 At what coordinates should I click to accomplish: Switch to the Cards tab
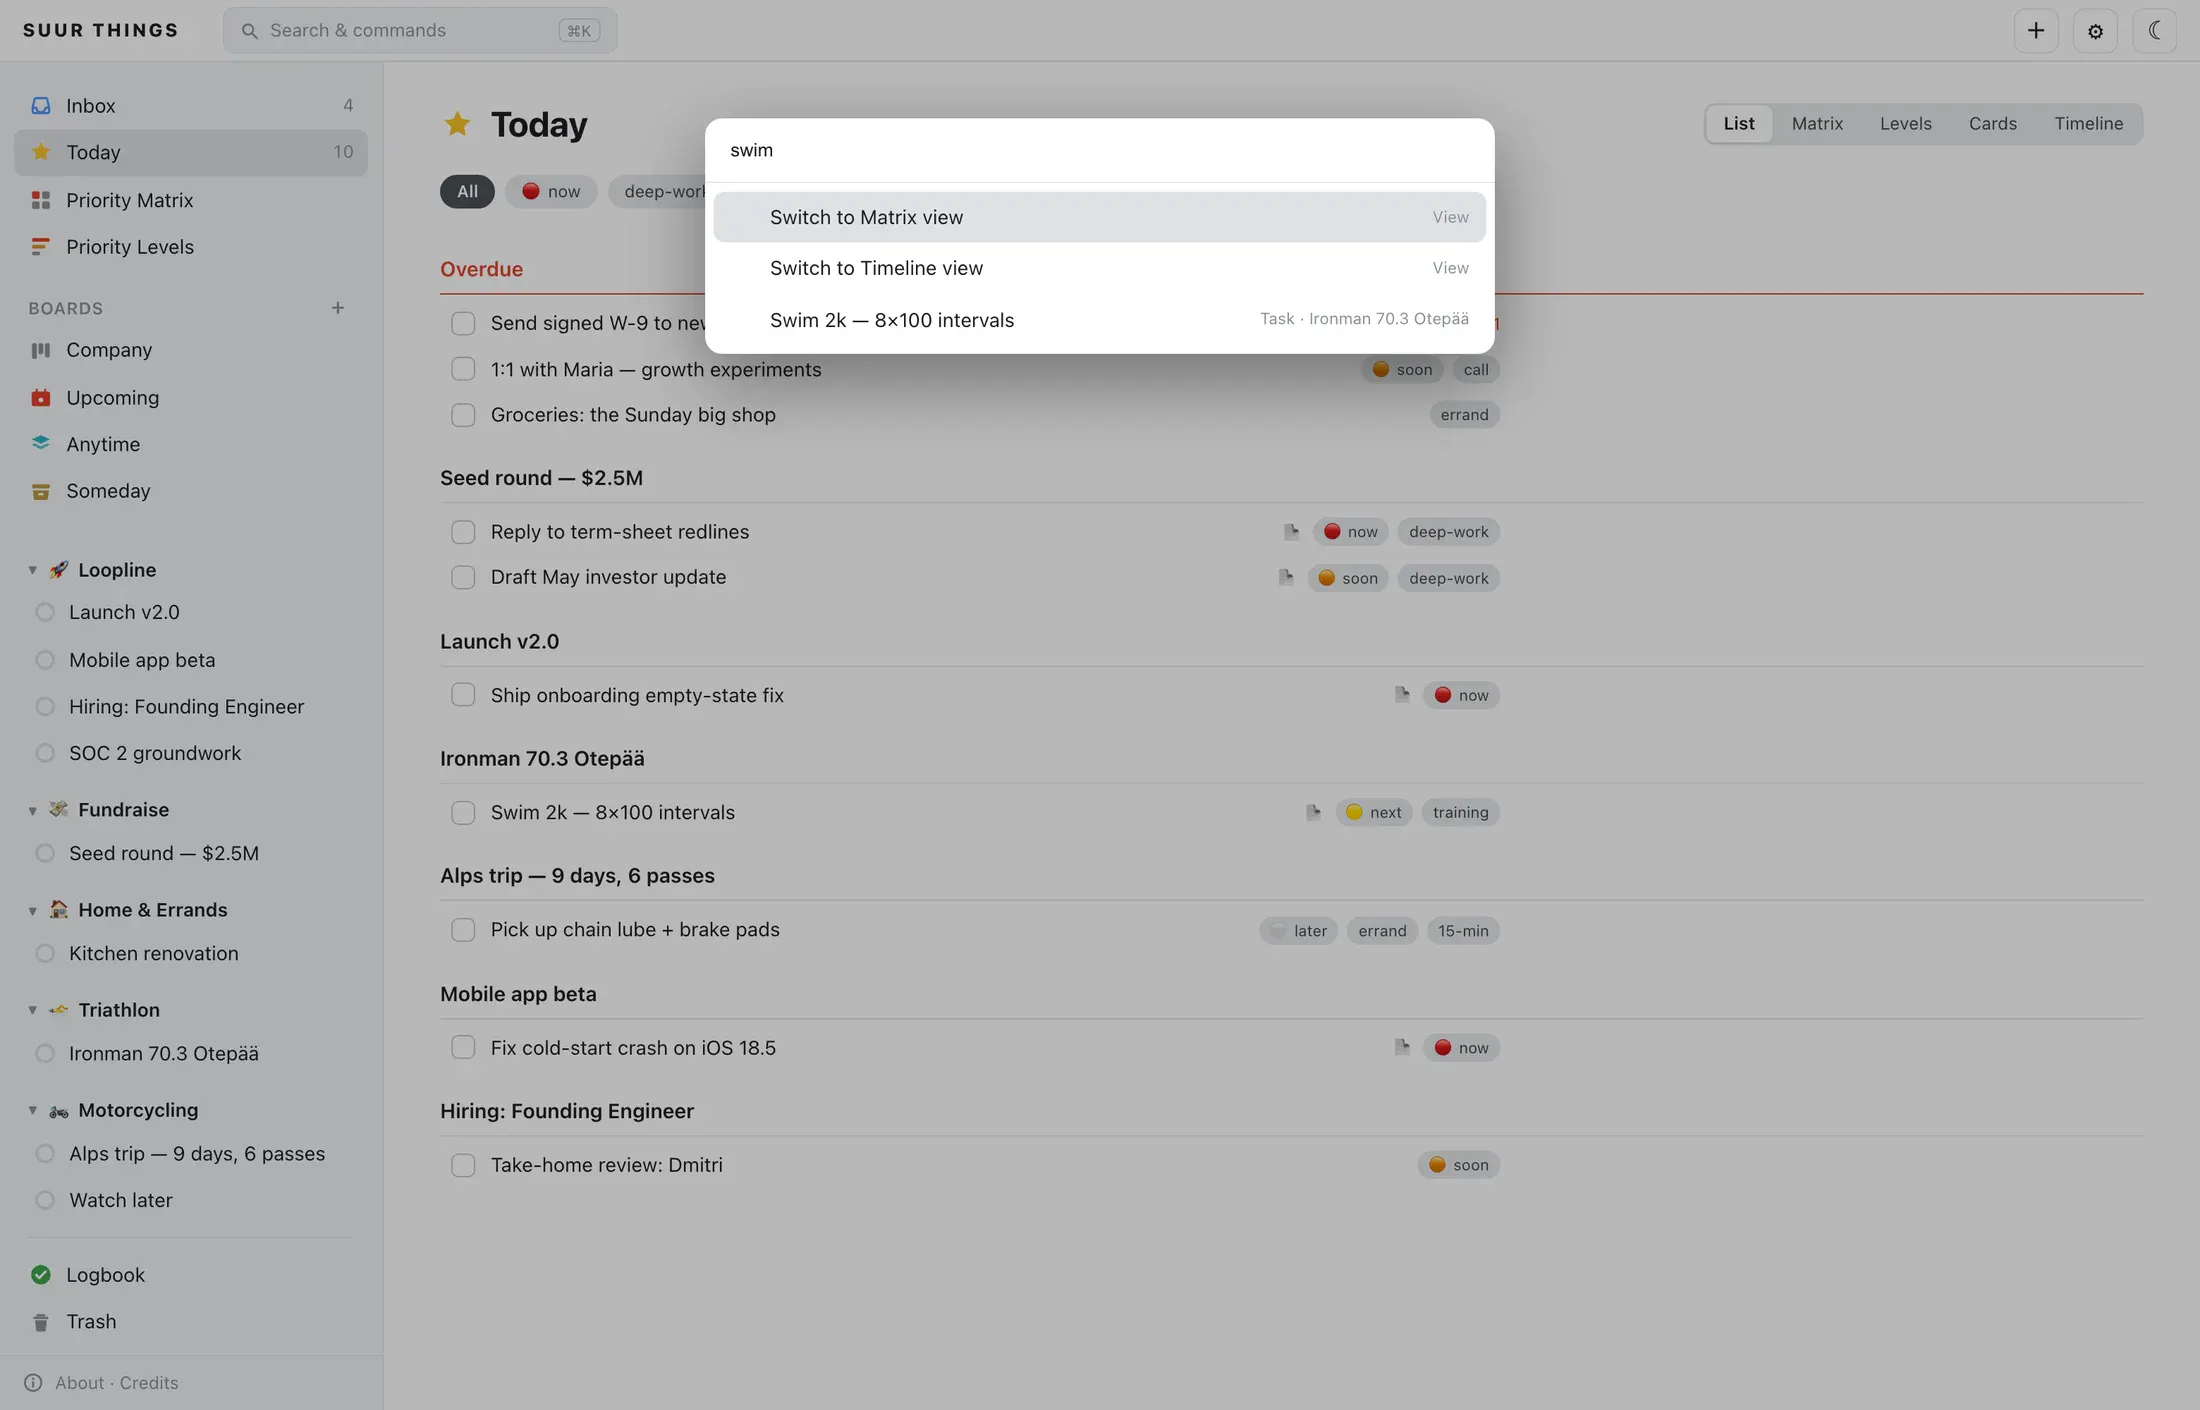[1993, 124]
